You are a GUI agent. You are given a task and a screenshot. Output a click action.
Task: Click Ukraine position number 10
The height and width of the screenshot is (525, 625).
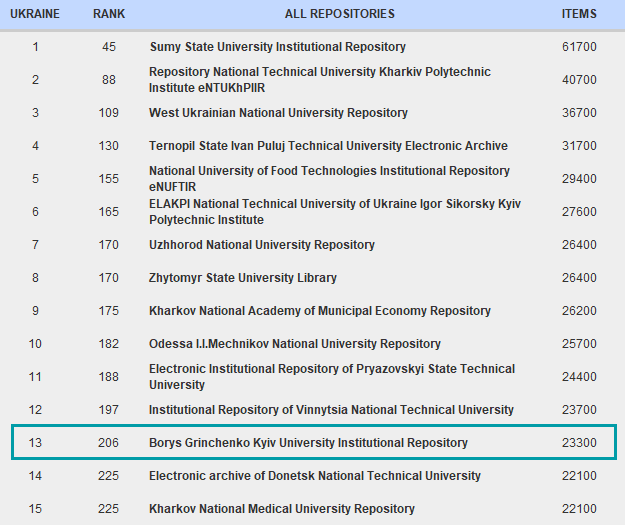(x=35, y=344)
